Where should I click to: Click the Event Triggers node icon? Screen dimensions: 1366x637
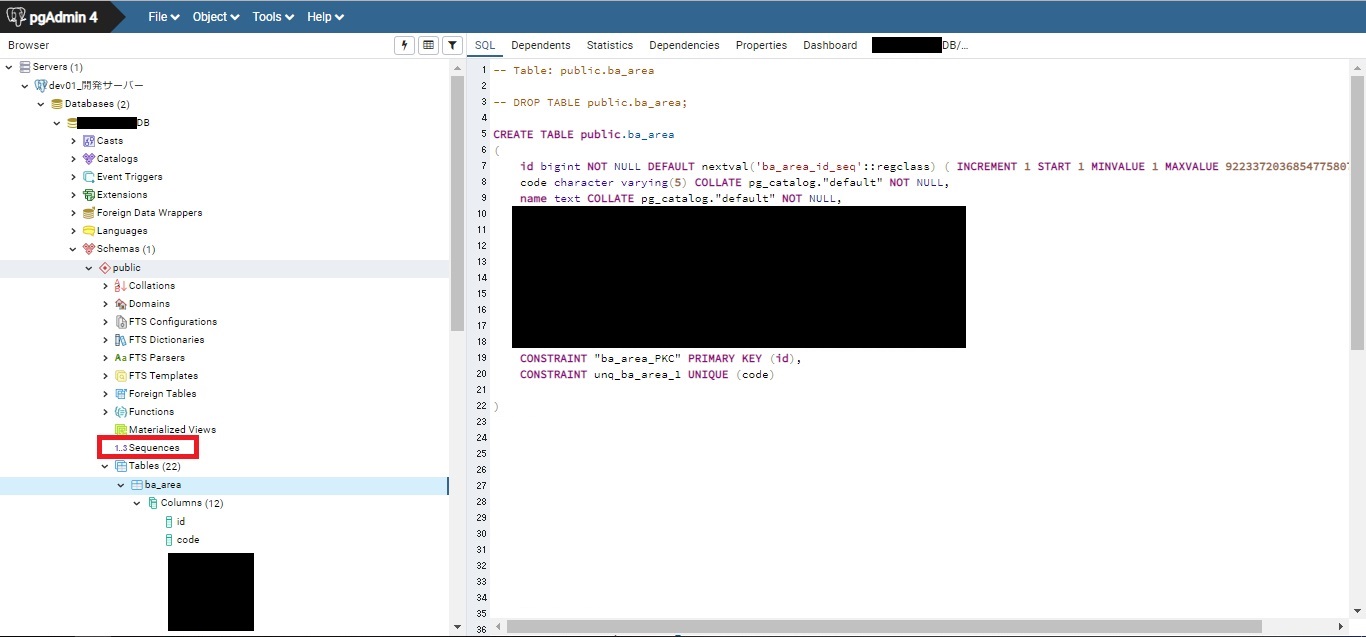tap(89, 177)
